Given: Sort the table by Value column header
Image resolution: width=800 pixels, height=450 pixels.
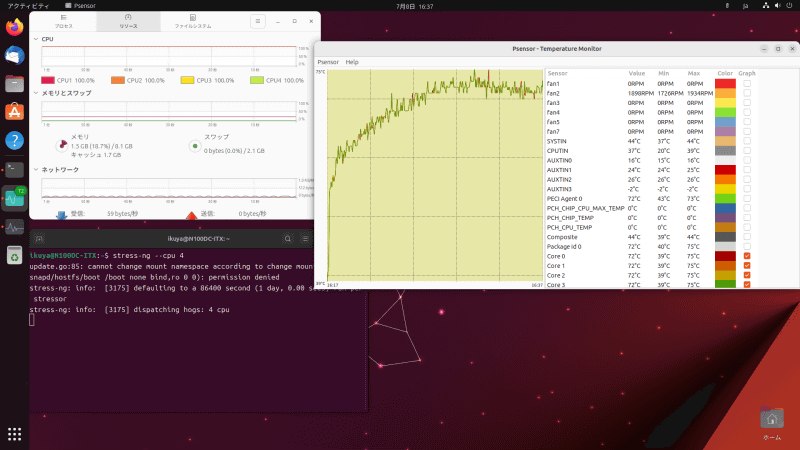Looking at the screenshot, I should click(637, 73).
